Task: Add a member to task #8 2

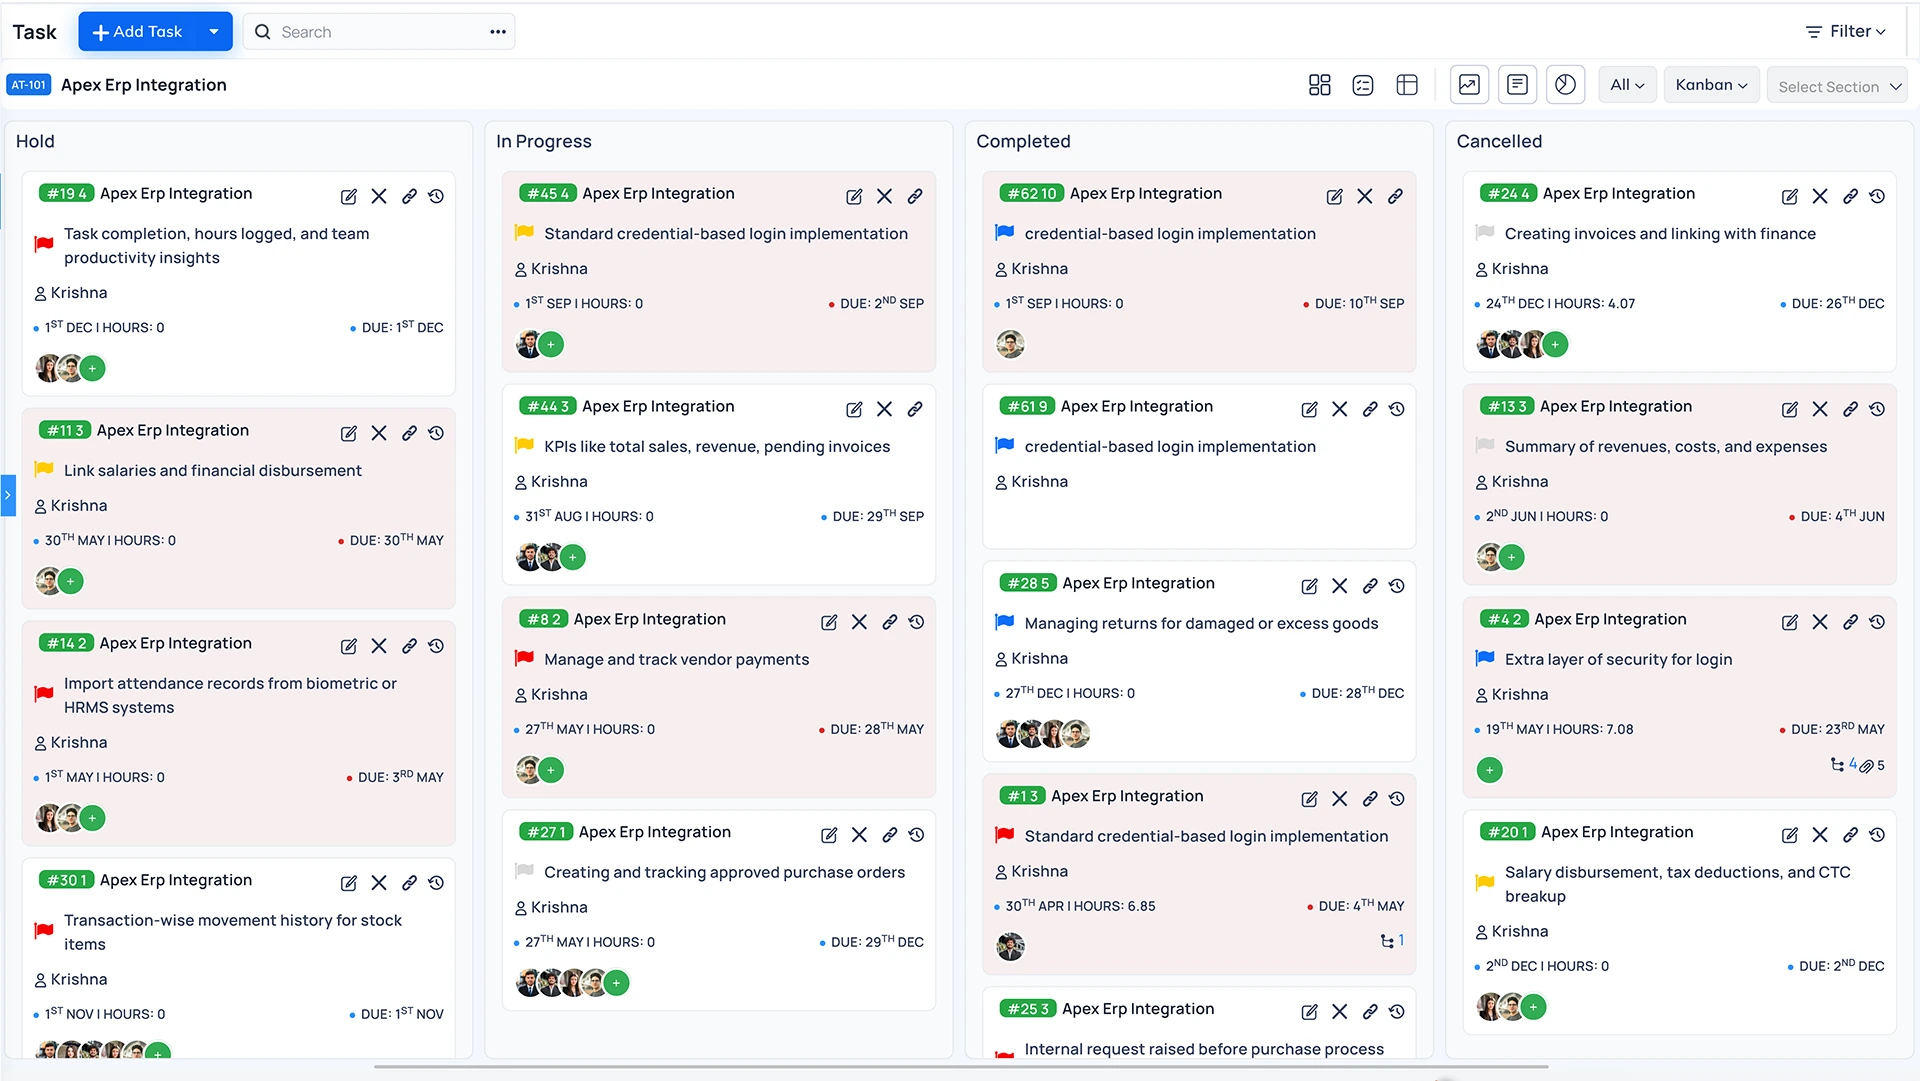Action: [x=551, y=770]
